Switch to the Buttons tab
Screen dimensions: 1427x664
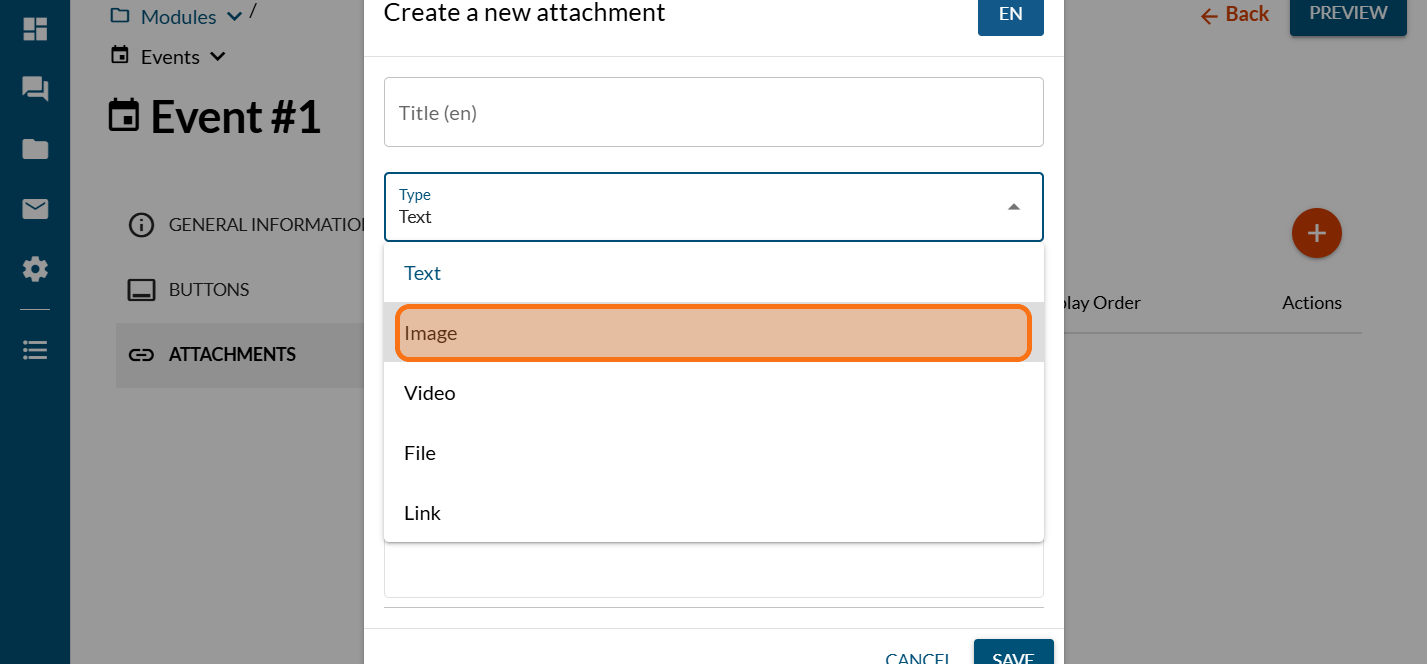(x=208, y=290)
